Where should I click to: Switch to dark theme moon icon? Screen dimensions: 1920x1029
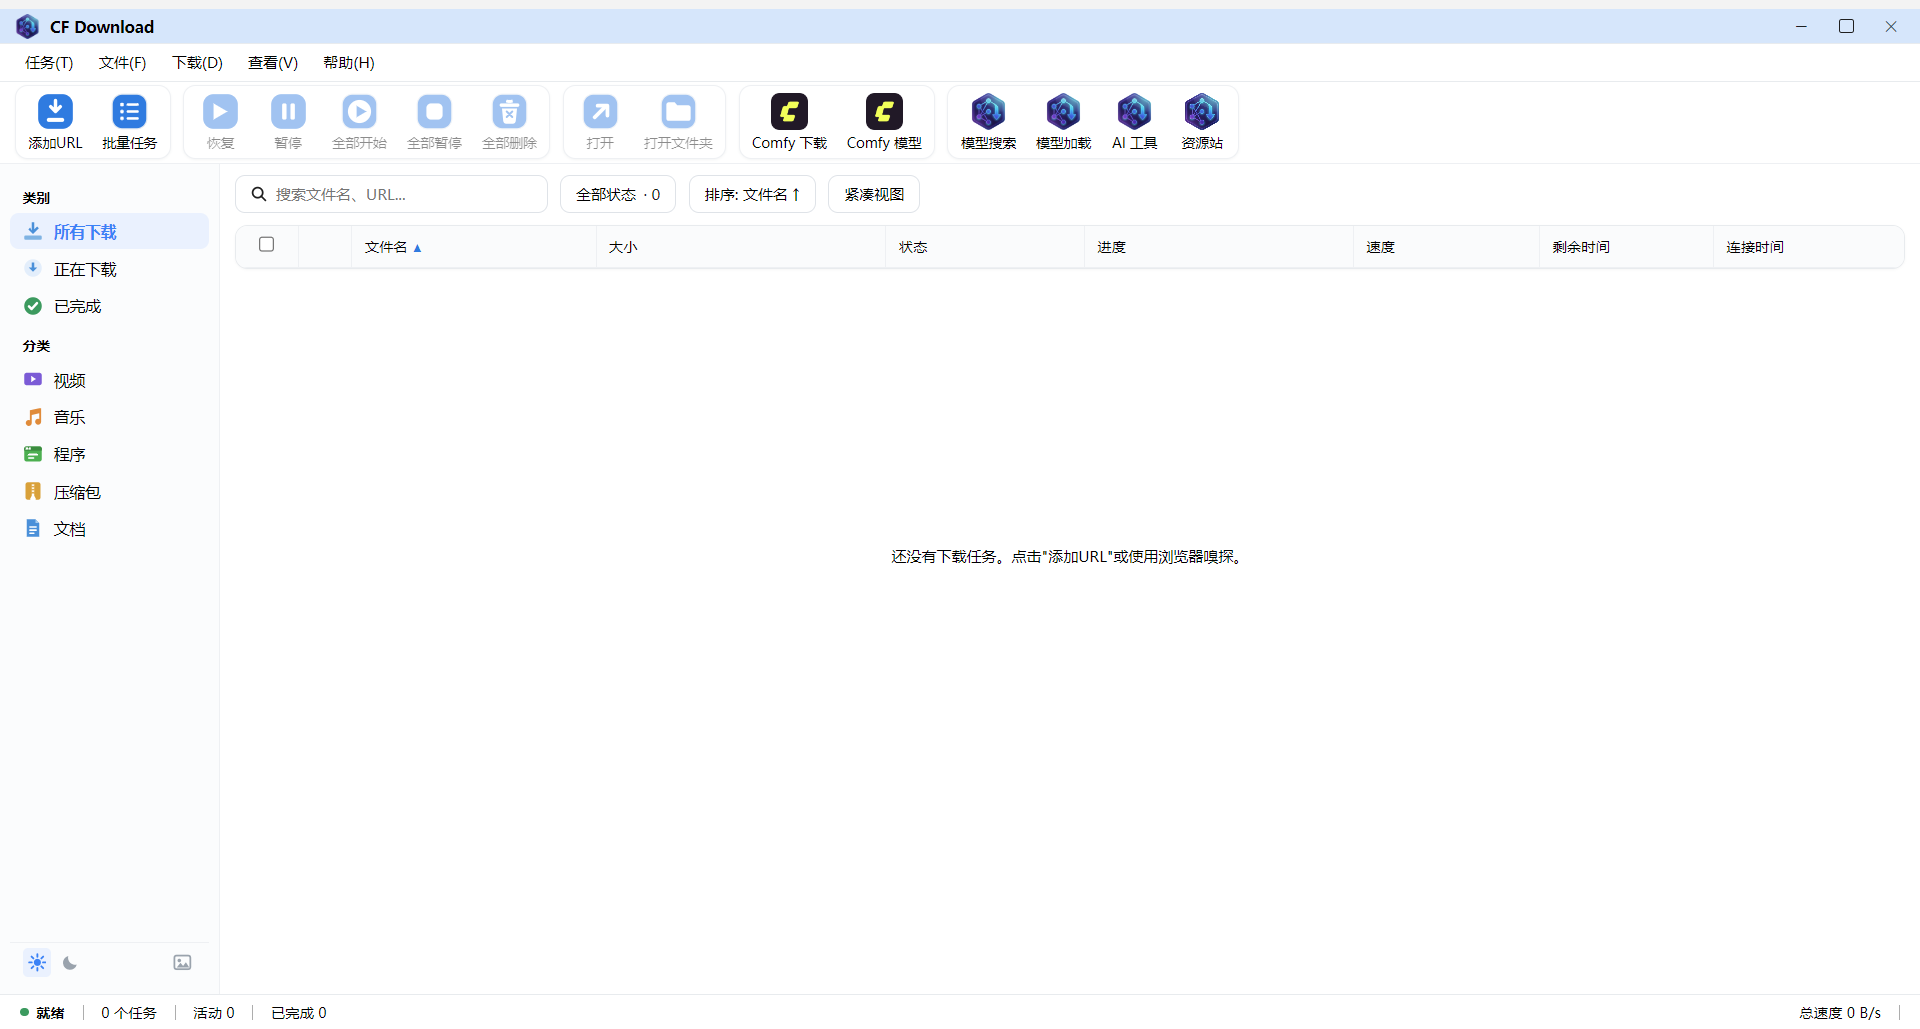point(70,963)
